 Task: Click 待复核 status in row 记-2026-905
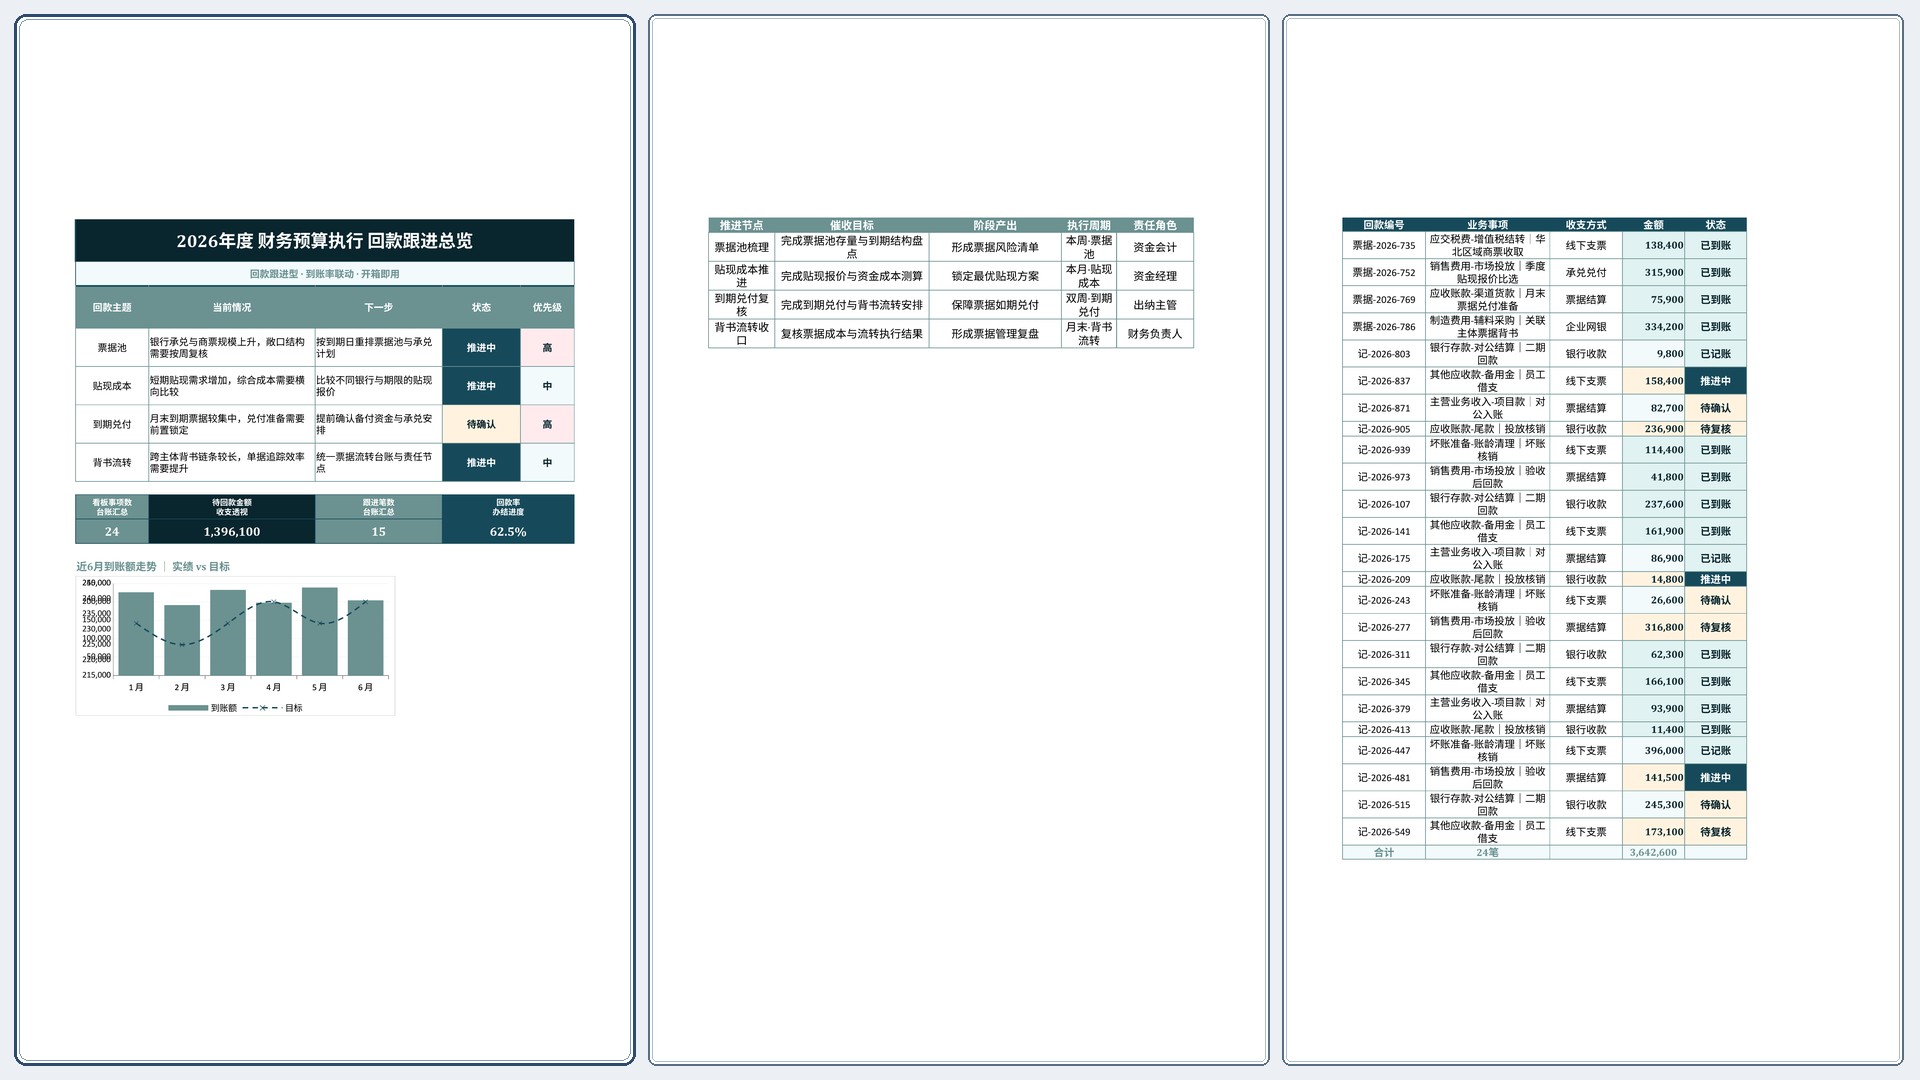(1716, 429)
